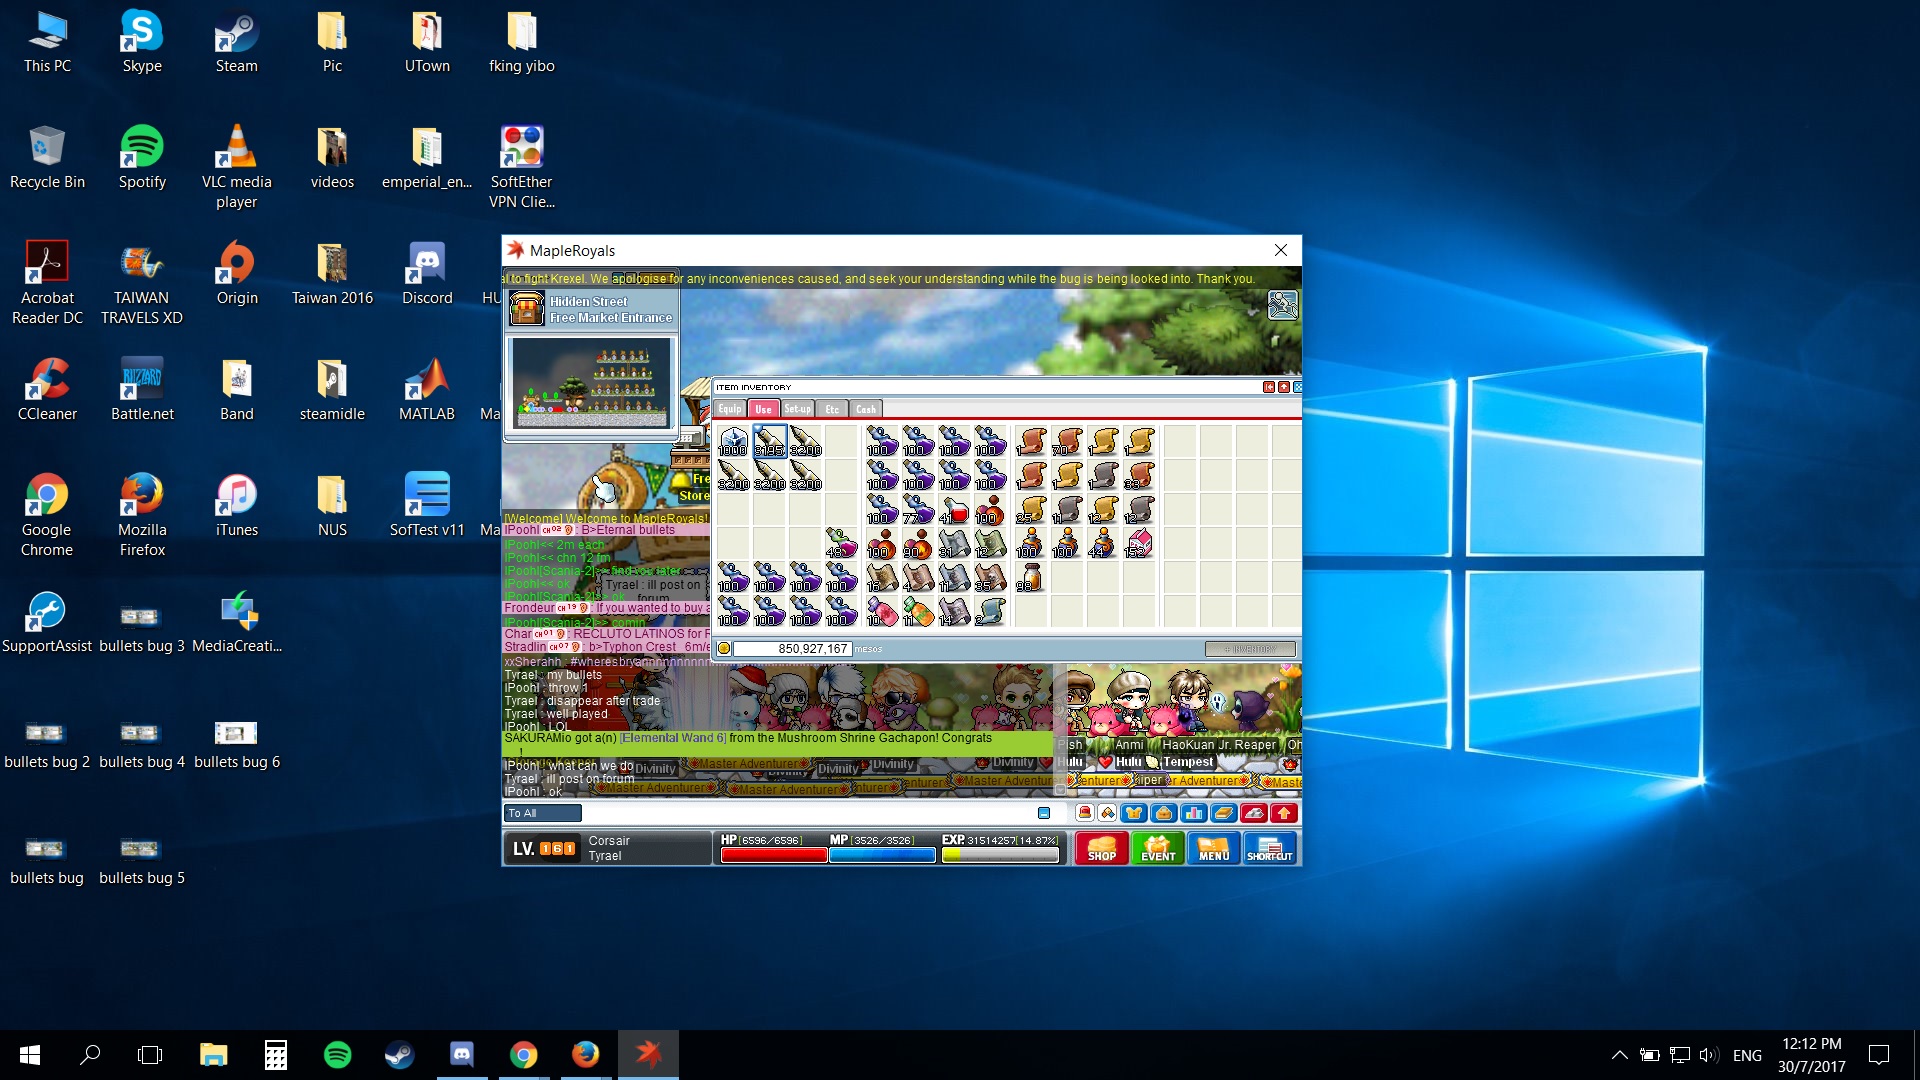Click the chat input field
1920x1080 pixels.
(808, 813)
